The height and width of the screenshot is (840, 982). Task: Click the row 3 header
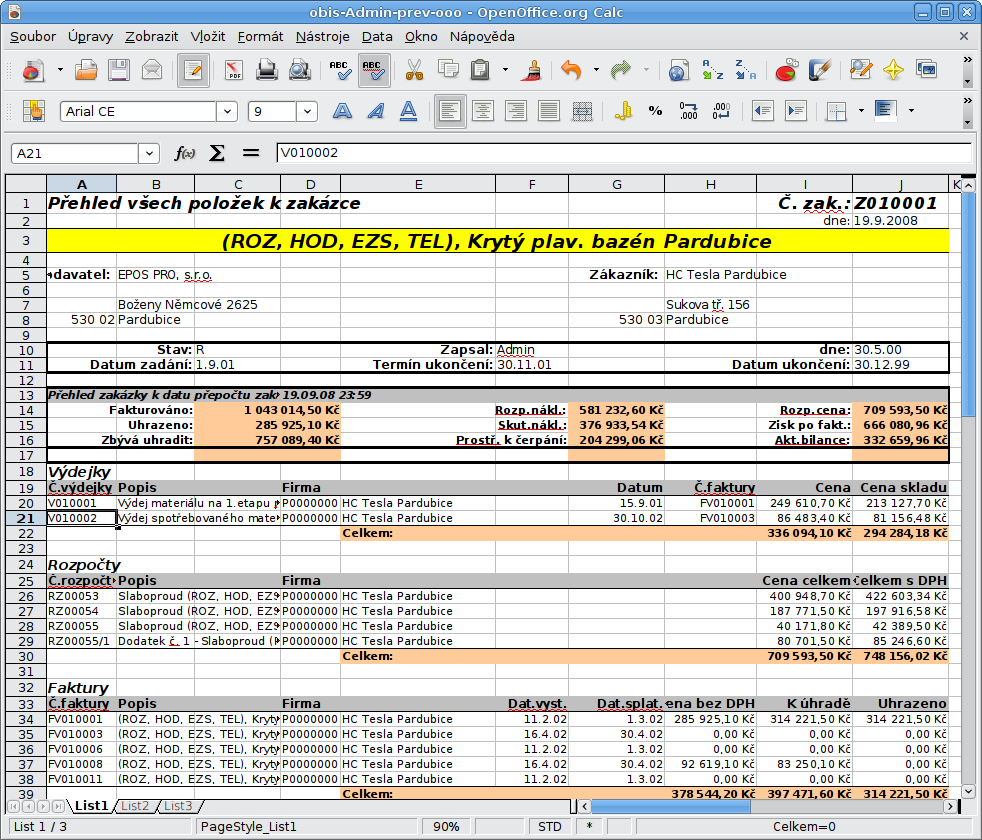pyautogui.click(x=25, y=241)
